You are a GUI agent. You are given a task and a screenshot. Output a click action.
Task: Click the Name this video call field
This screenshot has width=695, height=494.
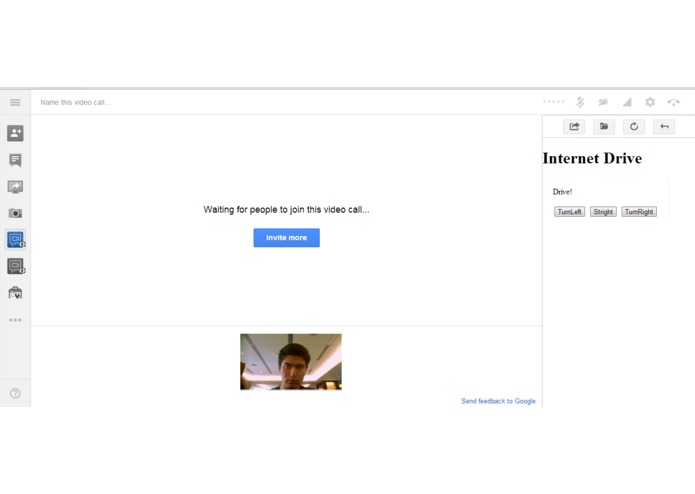pyautogui.click(x=75, y=102)
